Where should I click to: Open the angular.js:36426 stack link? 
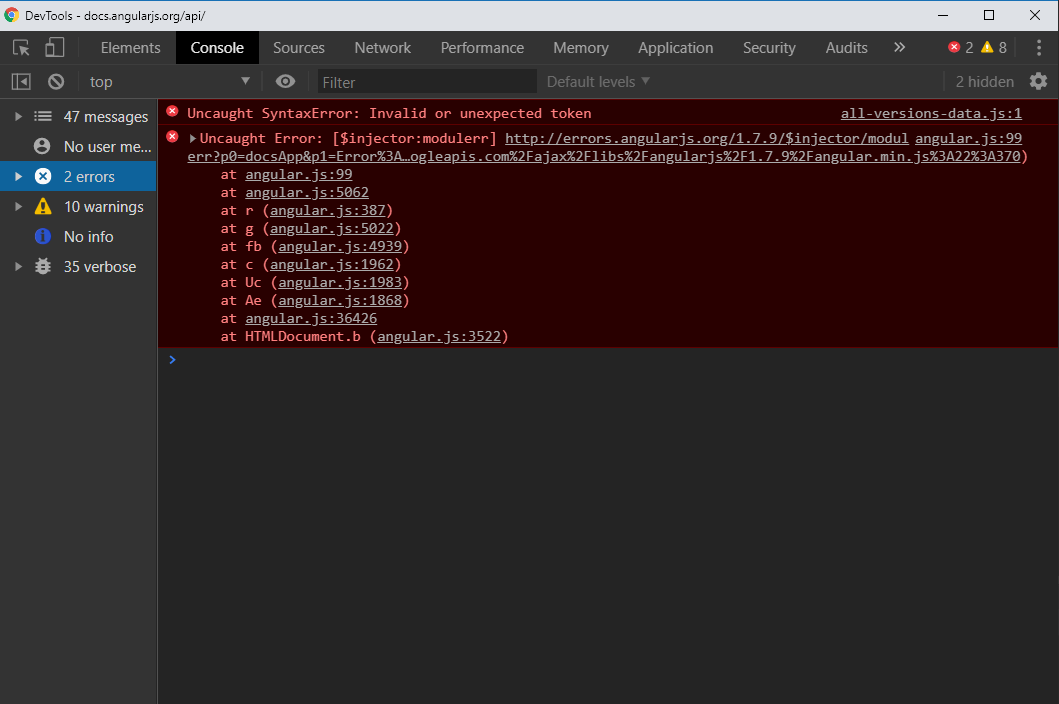[x=311, y=318]
